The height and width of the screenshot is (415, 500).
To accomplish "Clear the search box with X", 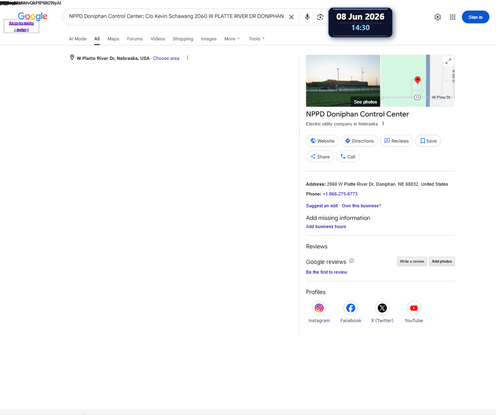I will pyautogui.click(x=291, y=17).
